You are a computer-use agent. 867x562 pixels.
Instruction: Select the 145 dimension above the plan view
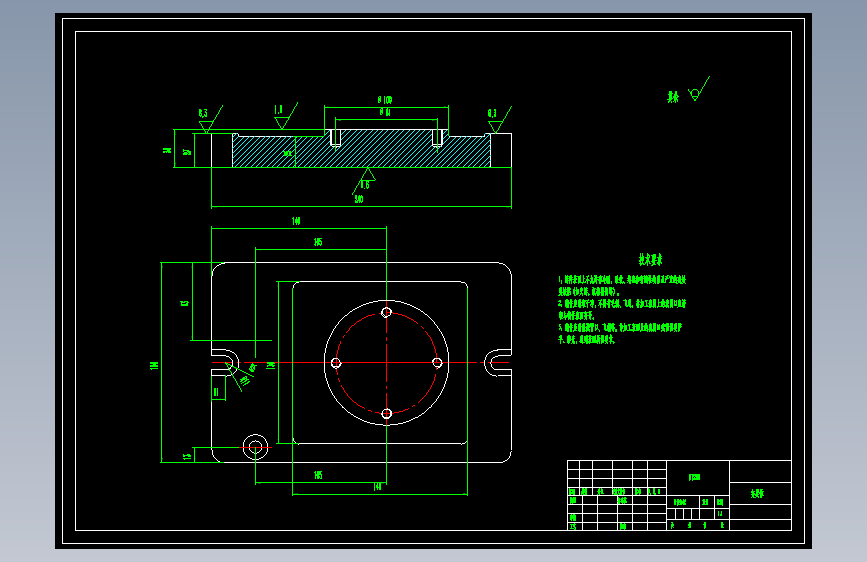pos(318,242)
